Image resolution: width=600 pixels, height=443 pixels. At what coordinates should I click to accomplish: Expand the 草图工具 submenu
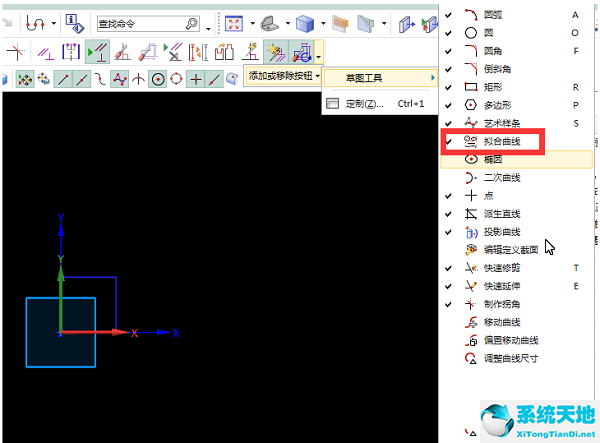(x=380, y=78)
